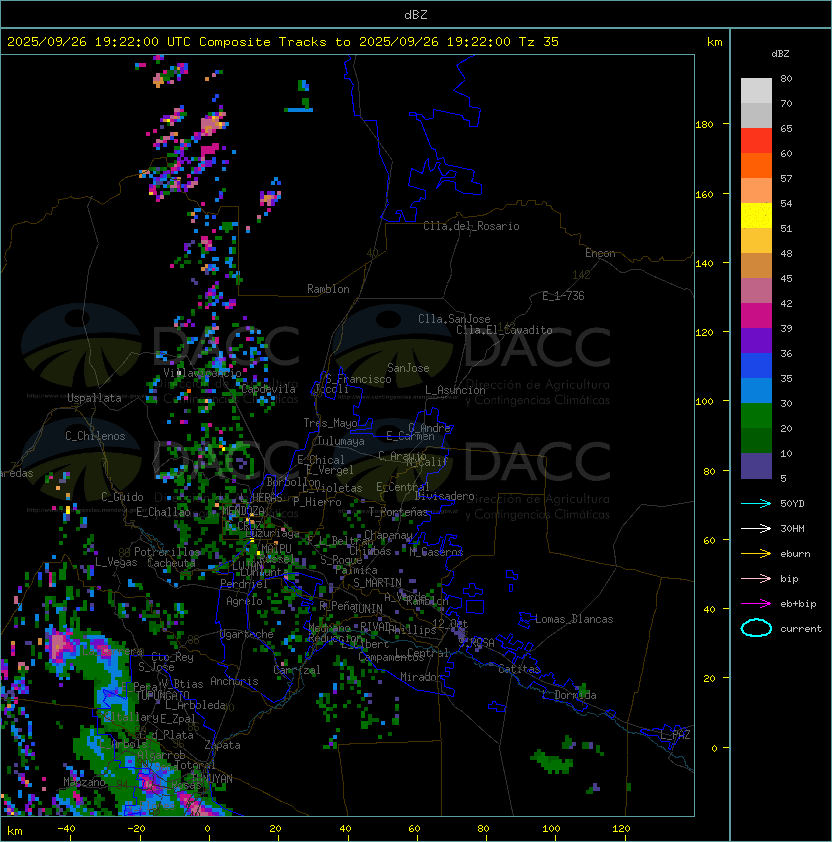Click the '140' km vertical axis tick

pyautogui.click(x=704, y=264)
